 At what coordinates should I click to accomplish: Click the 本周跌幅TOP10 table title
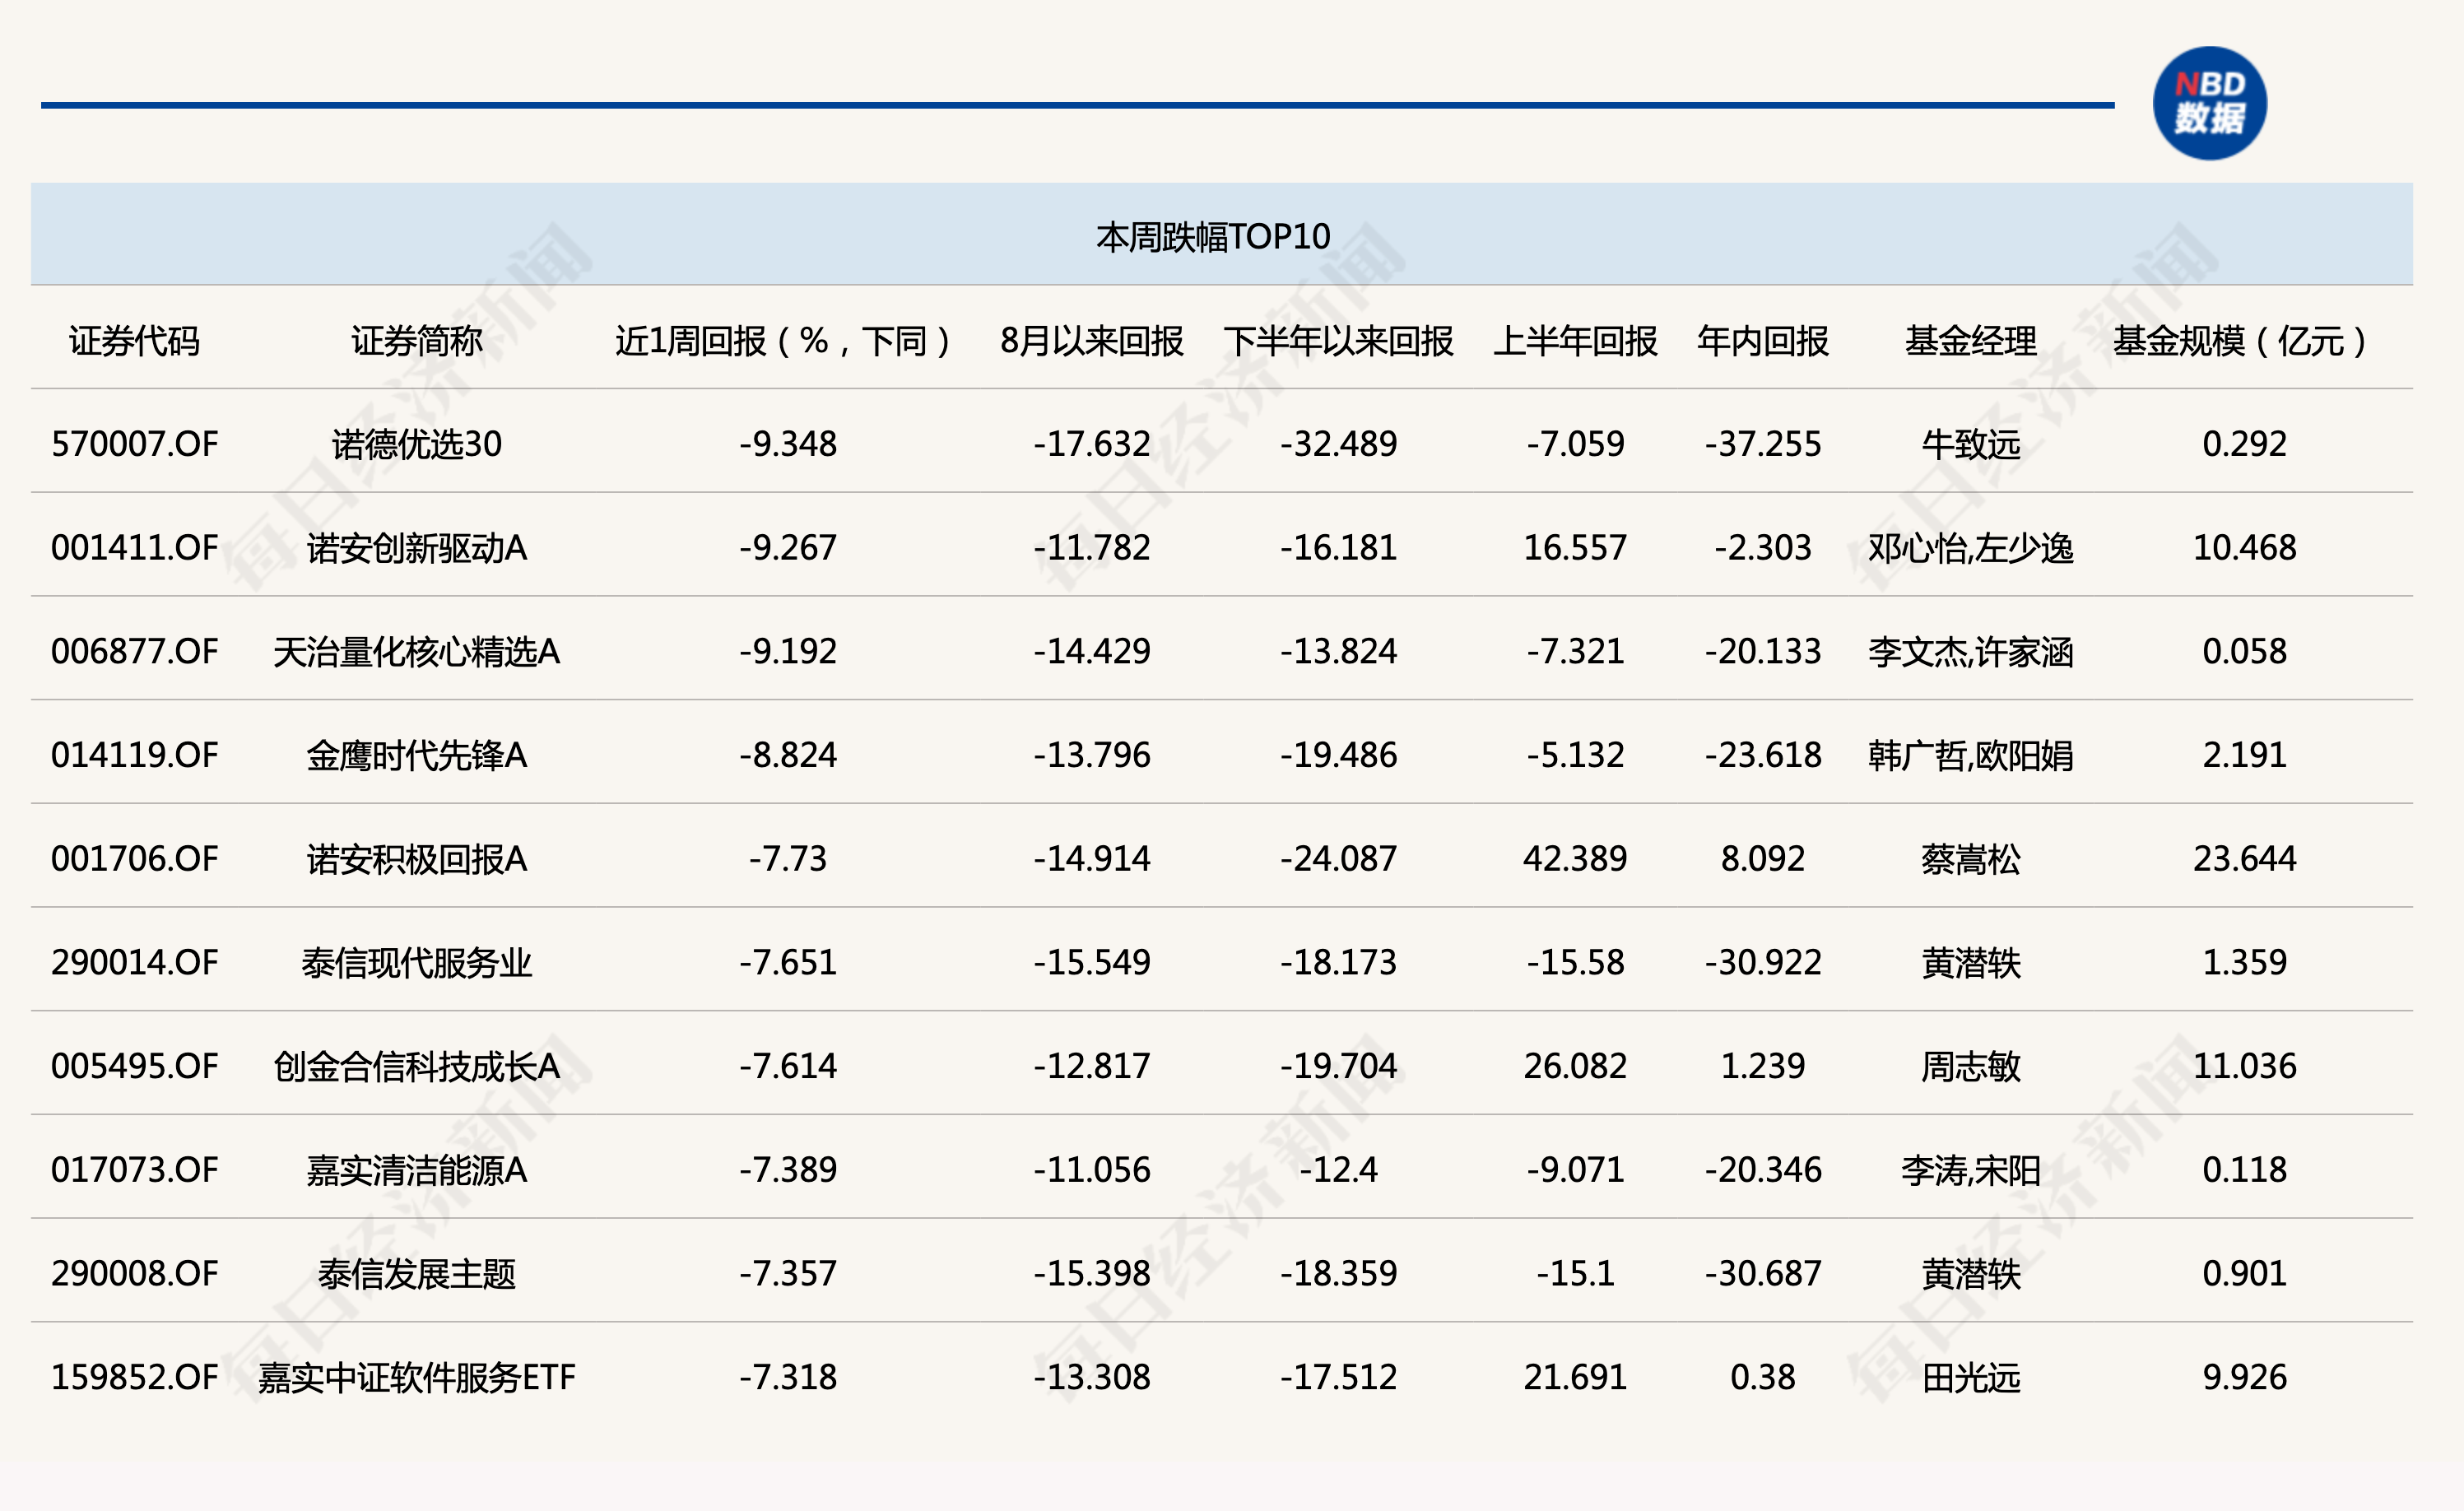click(x=1213, y=237)
